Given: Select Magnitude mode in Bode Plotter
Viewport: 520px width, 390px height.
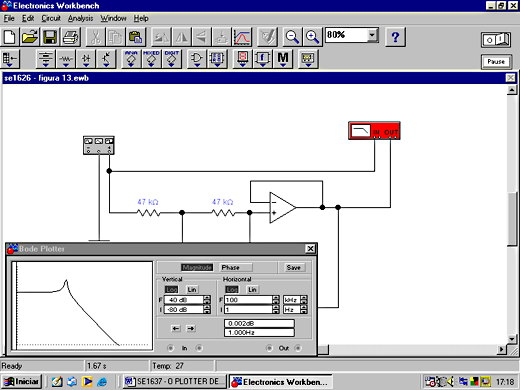Looking at the screenshot, I should point(197,267).
